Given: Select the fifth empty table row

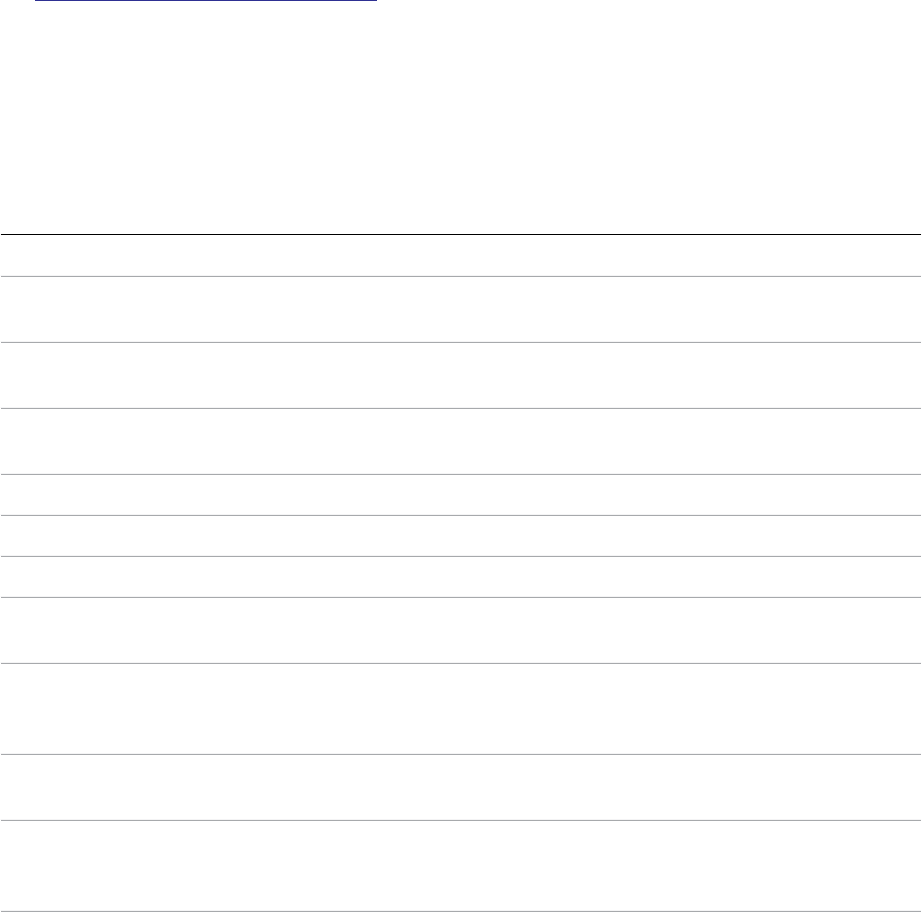Looking at the screenshot, I should click(x=461, y=495).
